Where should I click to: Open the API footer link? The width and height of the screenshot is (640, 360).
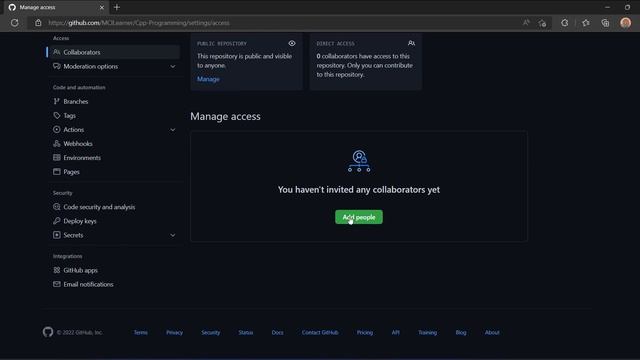(x=396, y=333)
